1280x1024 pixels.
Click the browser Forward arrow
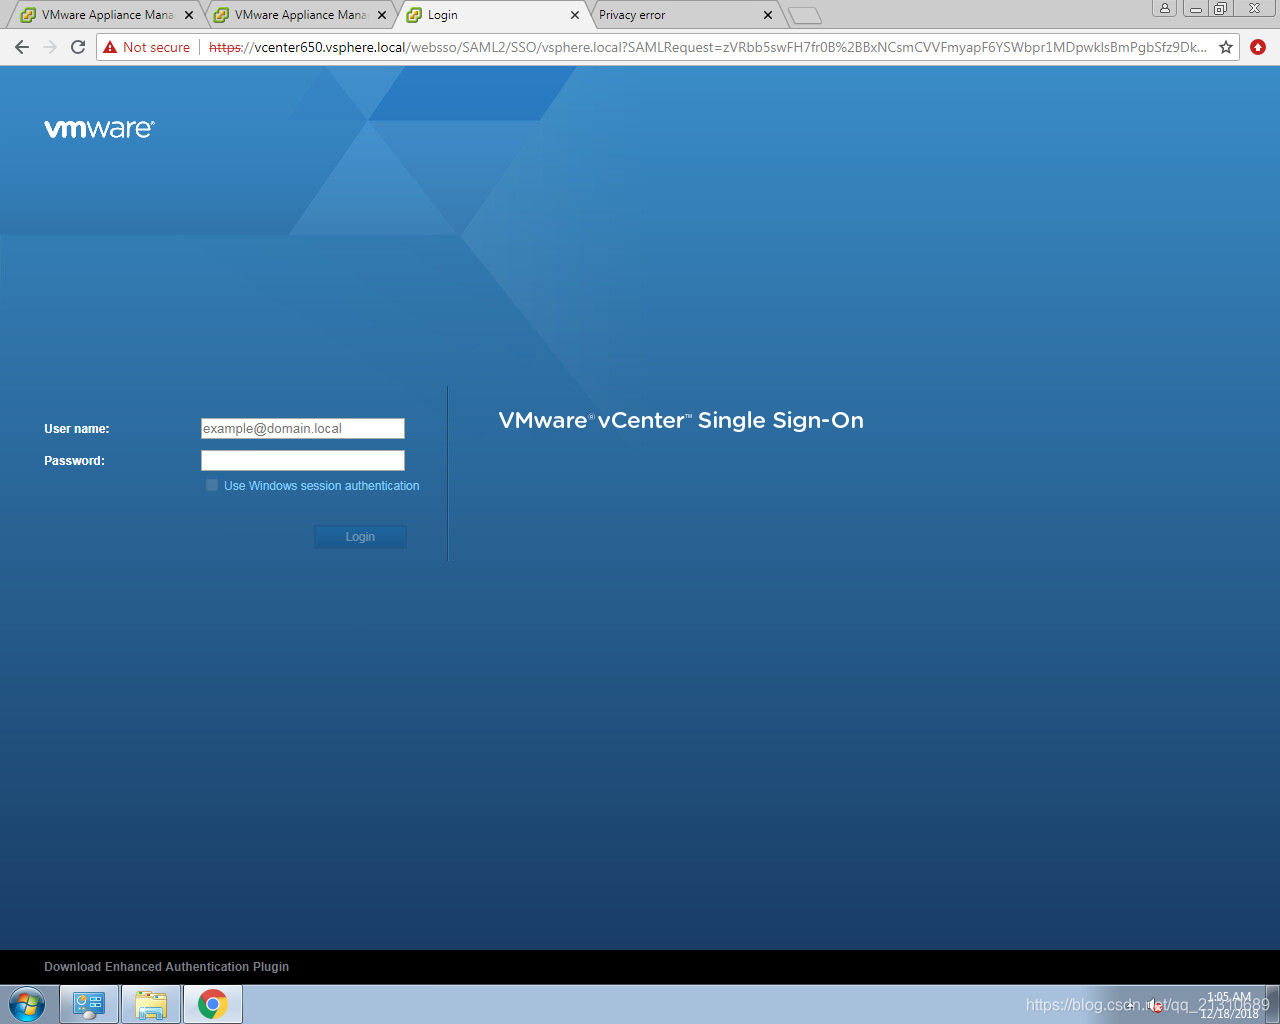(50, 47)
